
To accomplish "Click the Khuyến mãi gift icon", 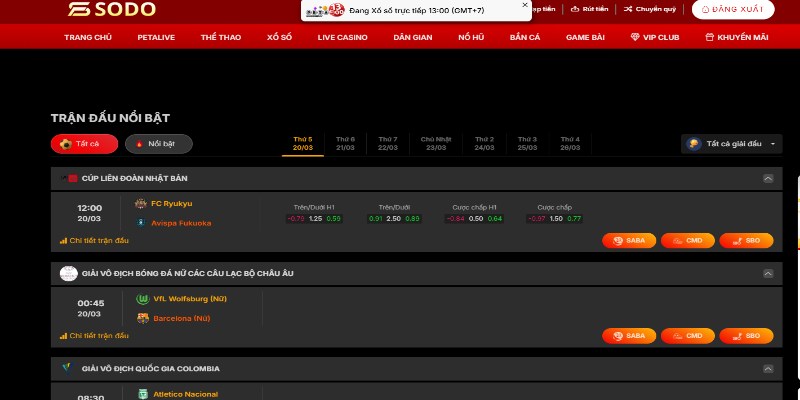I will pos(709,37).
